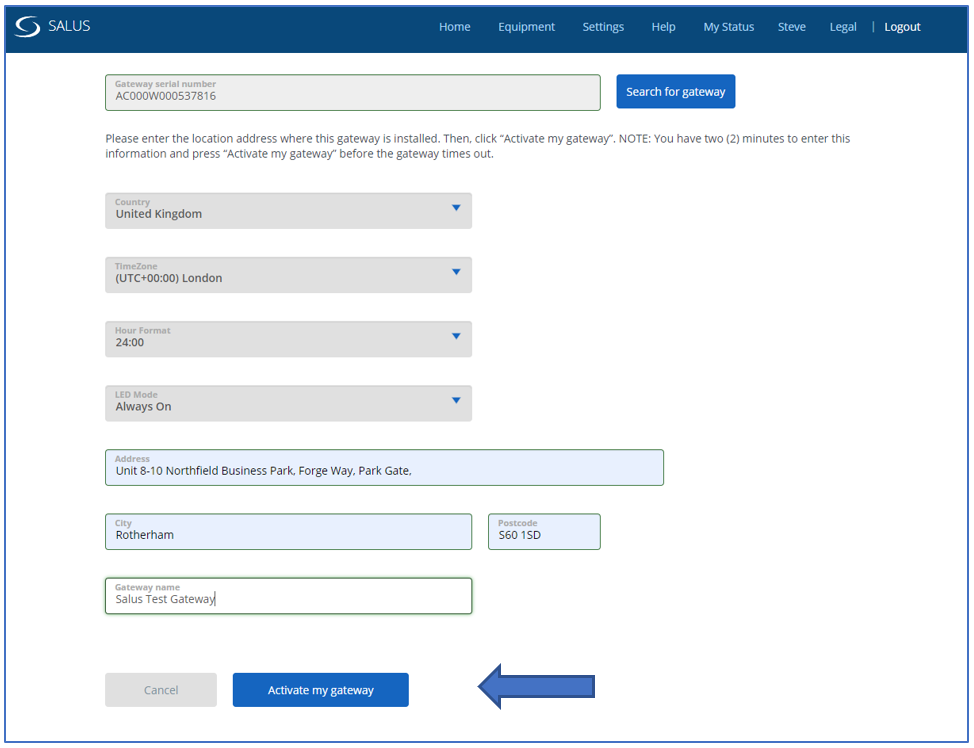
Task: Open the Country dropdown arrow
Action: point(456,208)
